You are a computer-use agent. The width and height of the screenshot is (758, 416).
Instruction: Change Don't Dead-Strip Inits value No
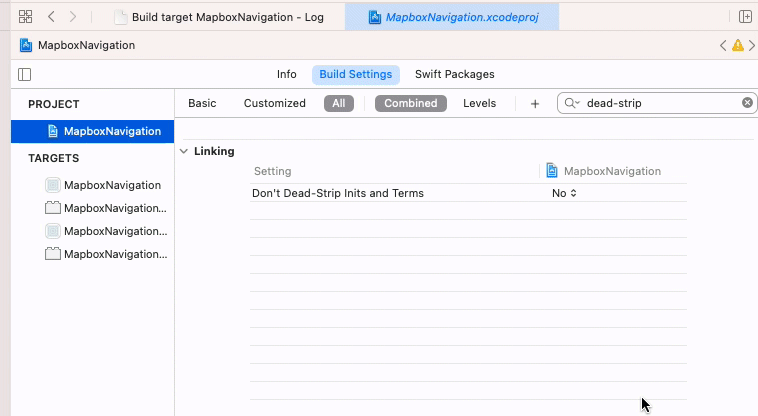click(564, 193)
